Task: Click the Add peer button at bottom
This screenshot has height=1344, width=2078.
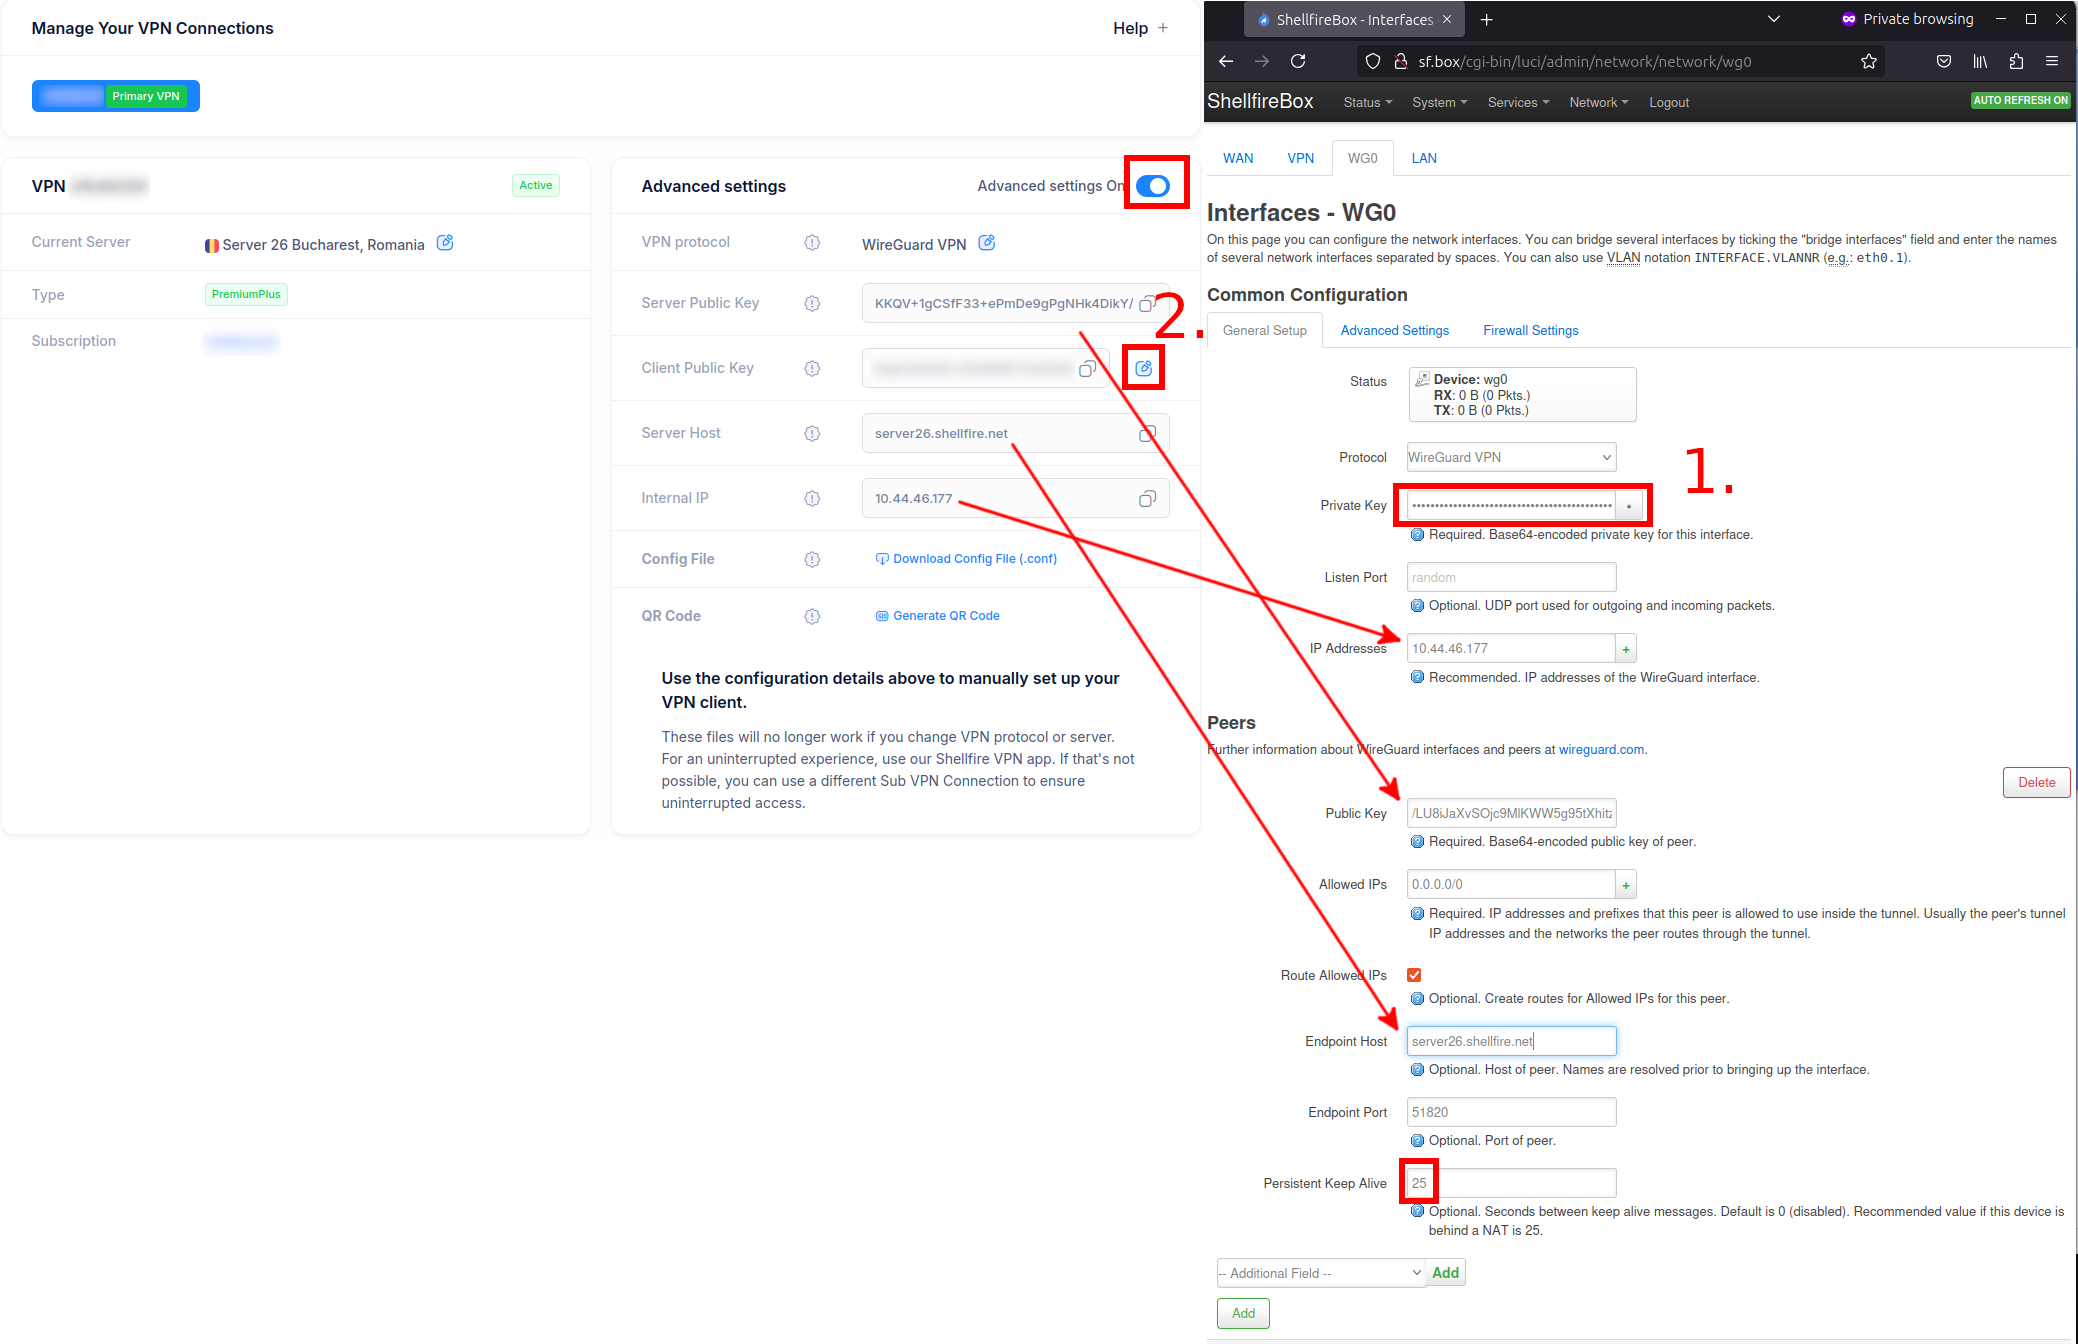Action: coord(1243,1312)
